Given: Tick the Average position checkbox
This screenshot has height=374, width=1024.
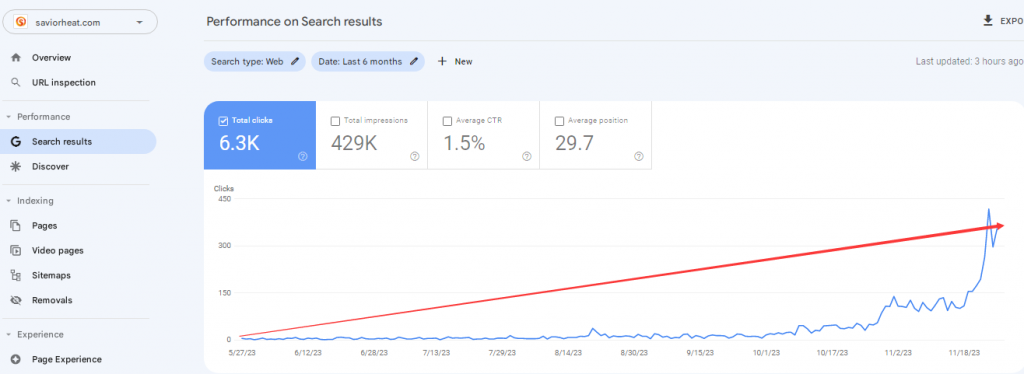Looking at the screenshot, I should tap(559, 121).
